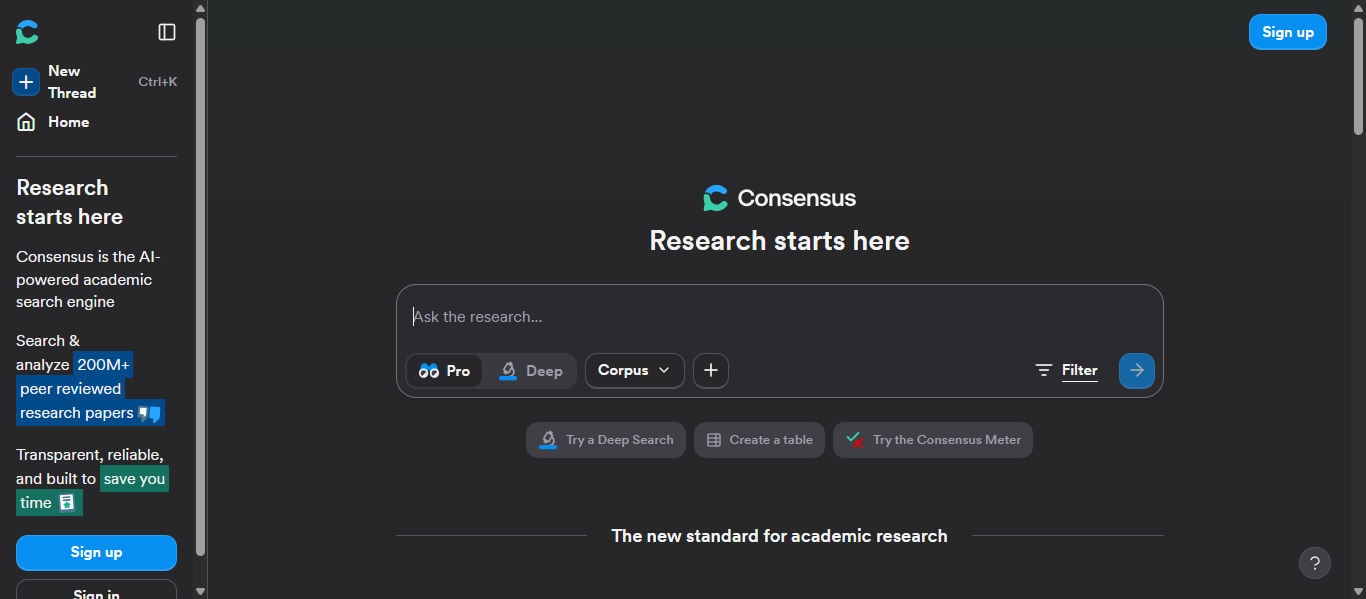
Task: Select Create a table option
Action: 759,439
